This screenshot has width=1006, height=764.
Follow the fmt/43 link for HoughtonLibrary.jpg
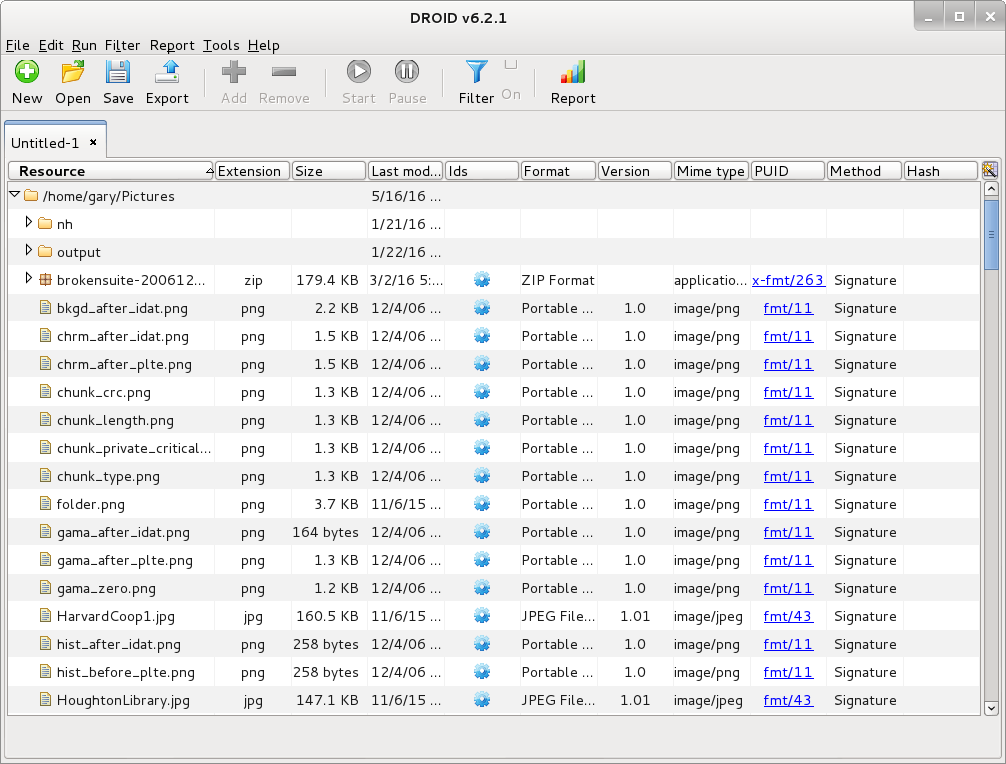tap(788, 700)
